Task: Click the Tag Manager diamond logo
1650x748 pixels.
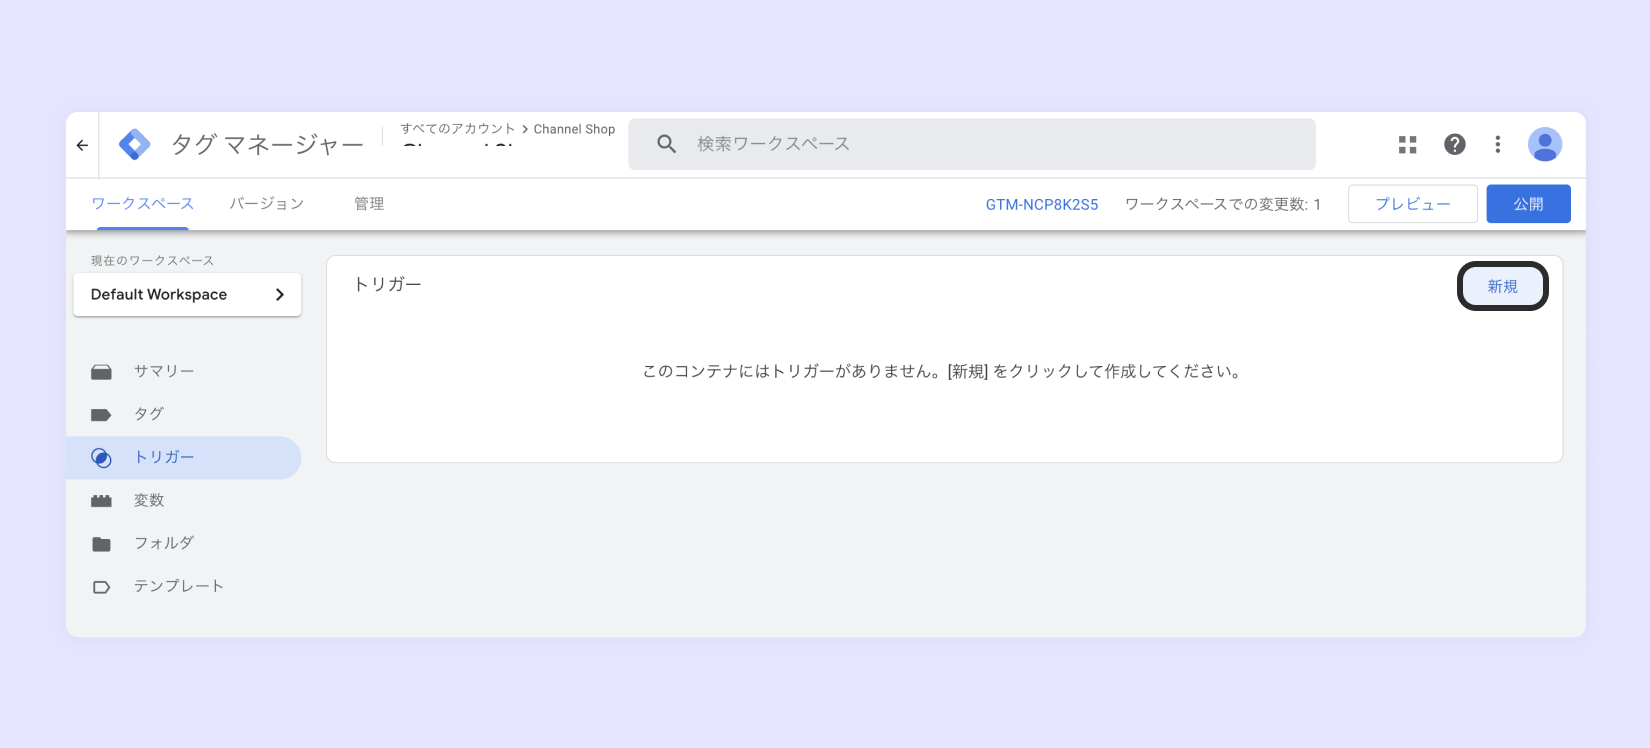Action: tap(135, 145)
